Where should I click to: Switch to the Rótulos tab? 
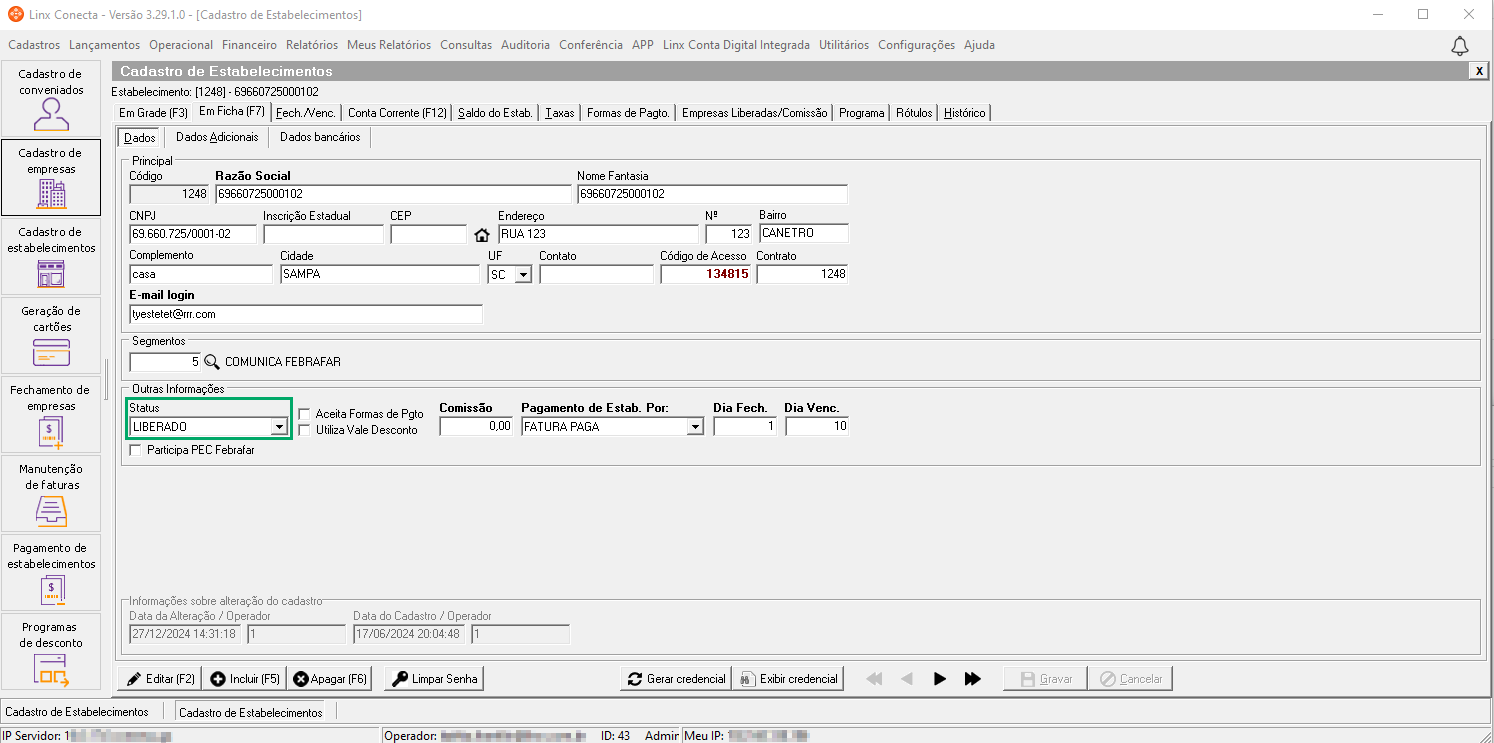[914, 113]
